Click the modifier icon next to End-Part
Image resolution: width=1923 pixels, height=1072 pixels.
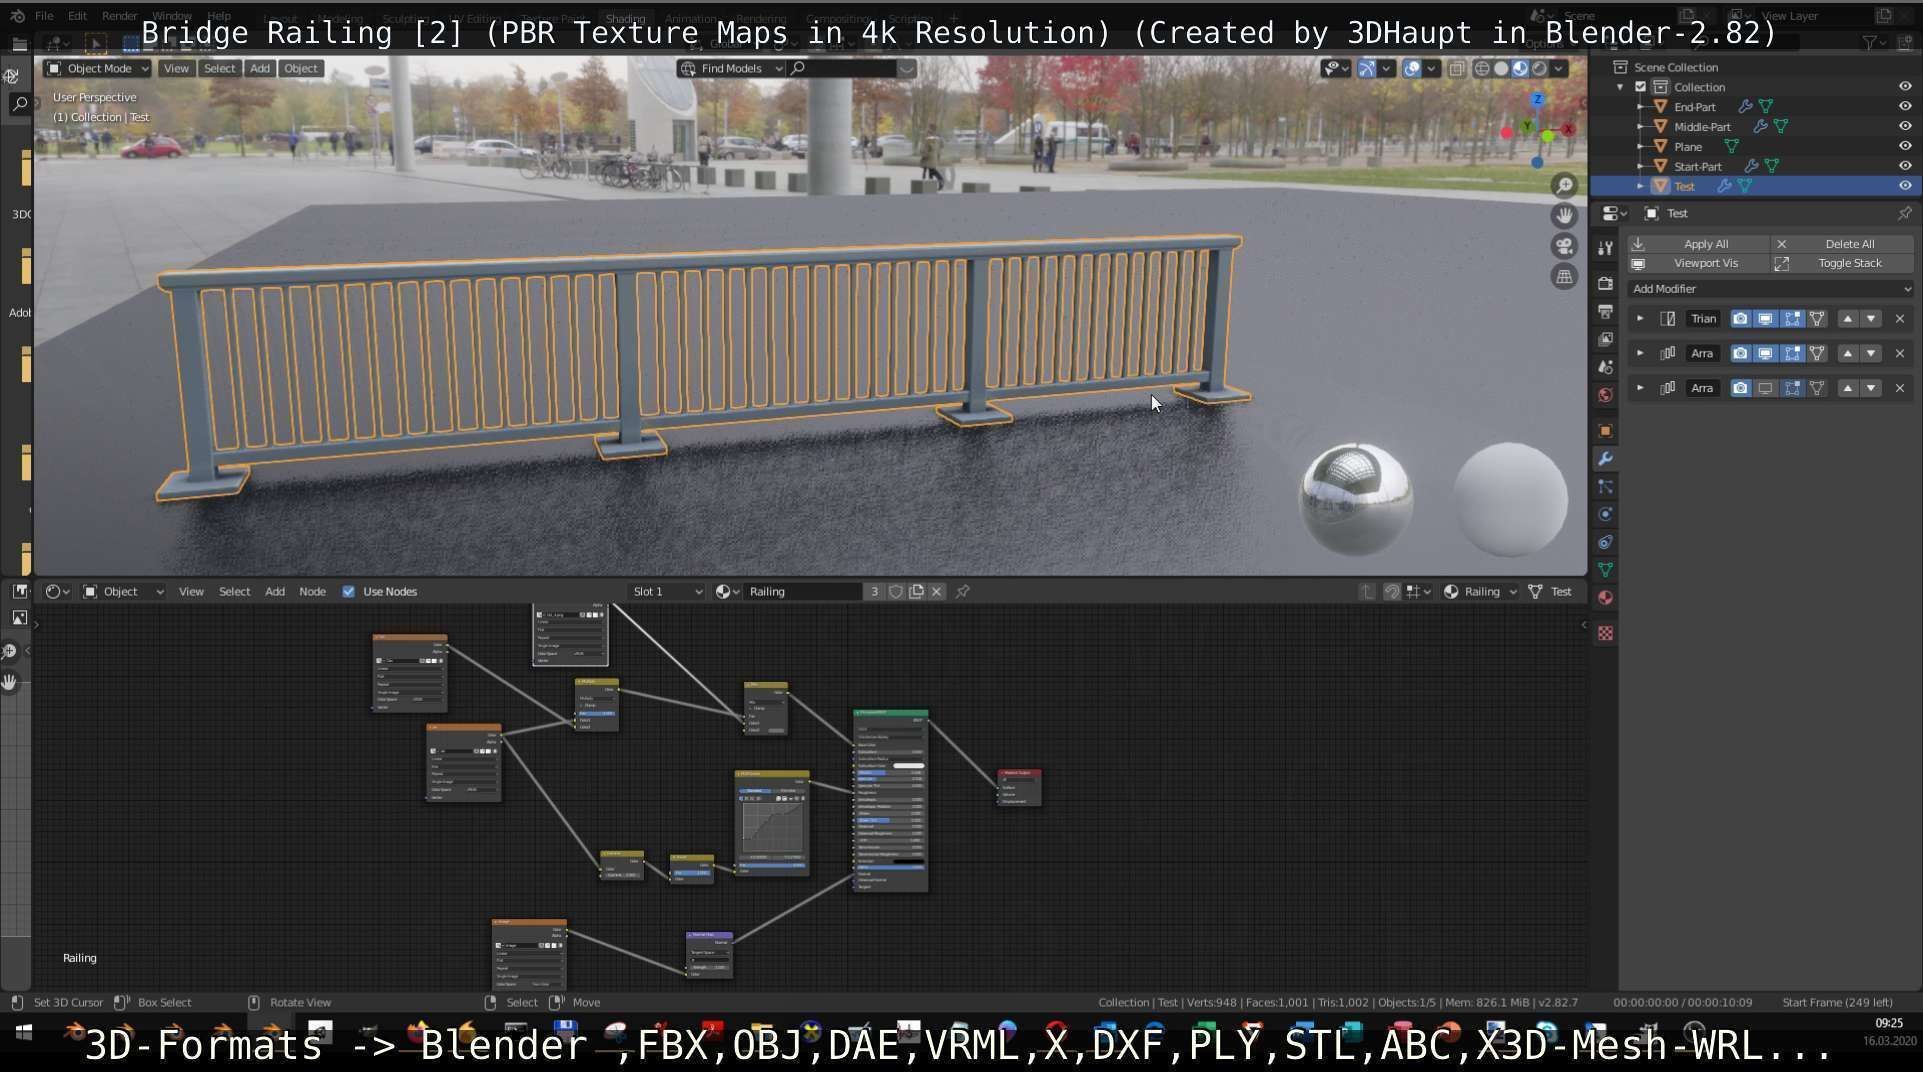[x=1745, y=107]
